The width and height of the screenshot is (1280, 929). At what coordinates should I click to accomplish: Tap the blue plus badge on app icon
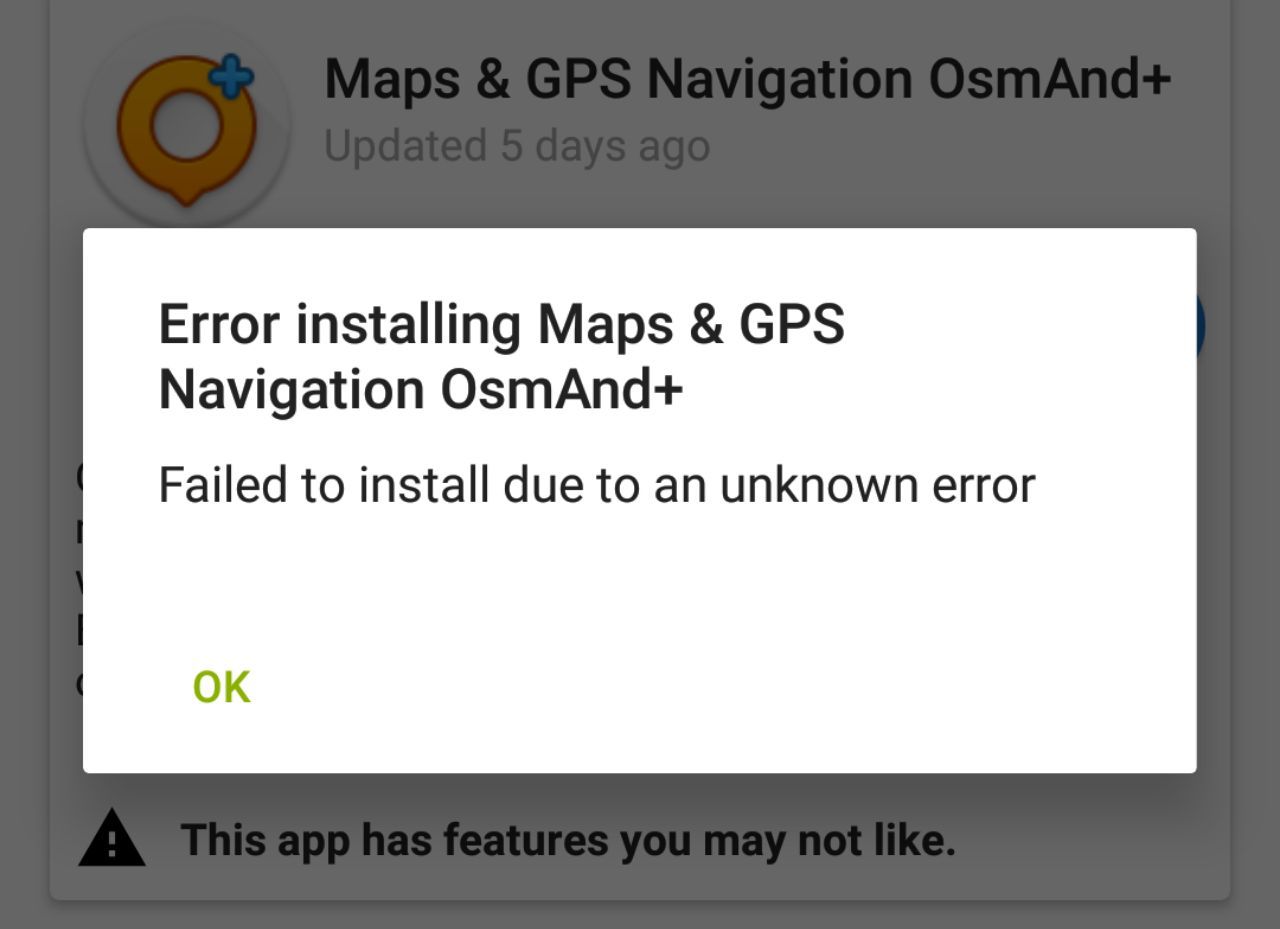[x=231, y=78]
